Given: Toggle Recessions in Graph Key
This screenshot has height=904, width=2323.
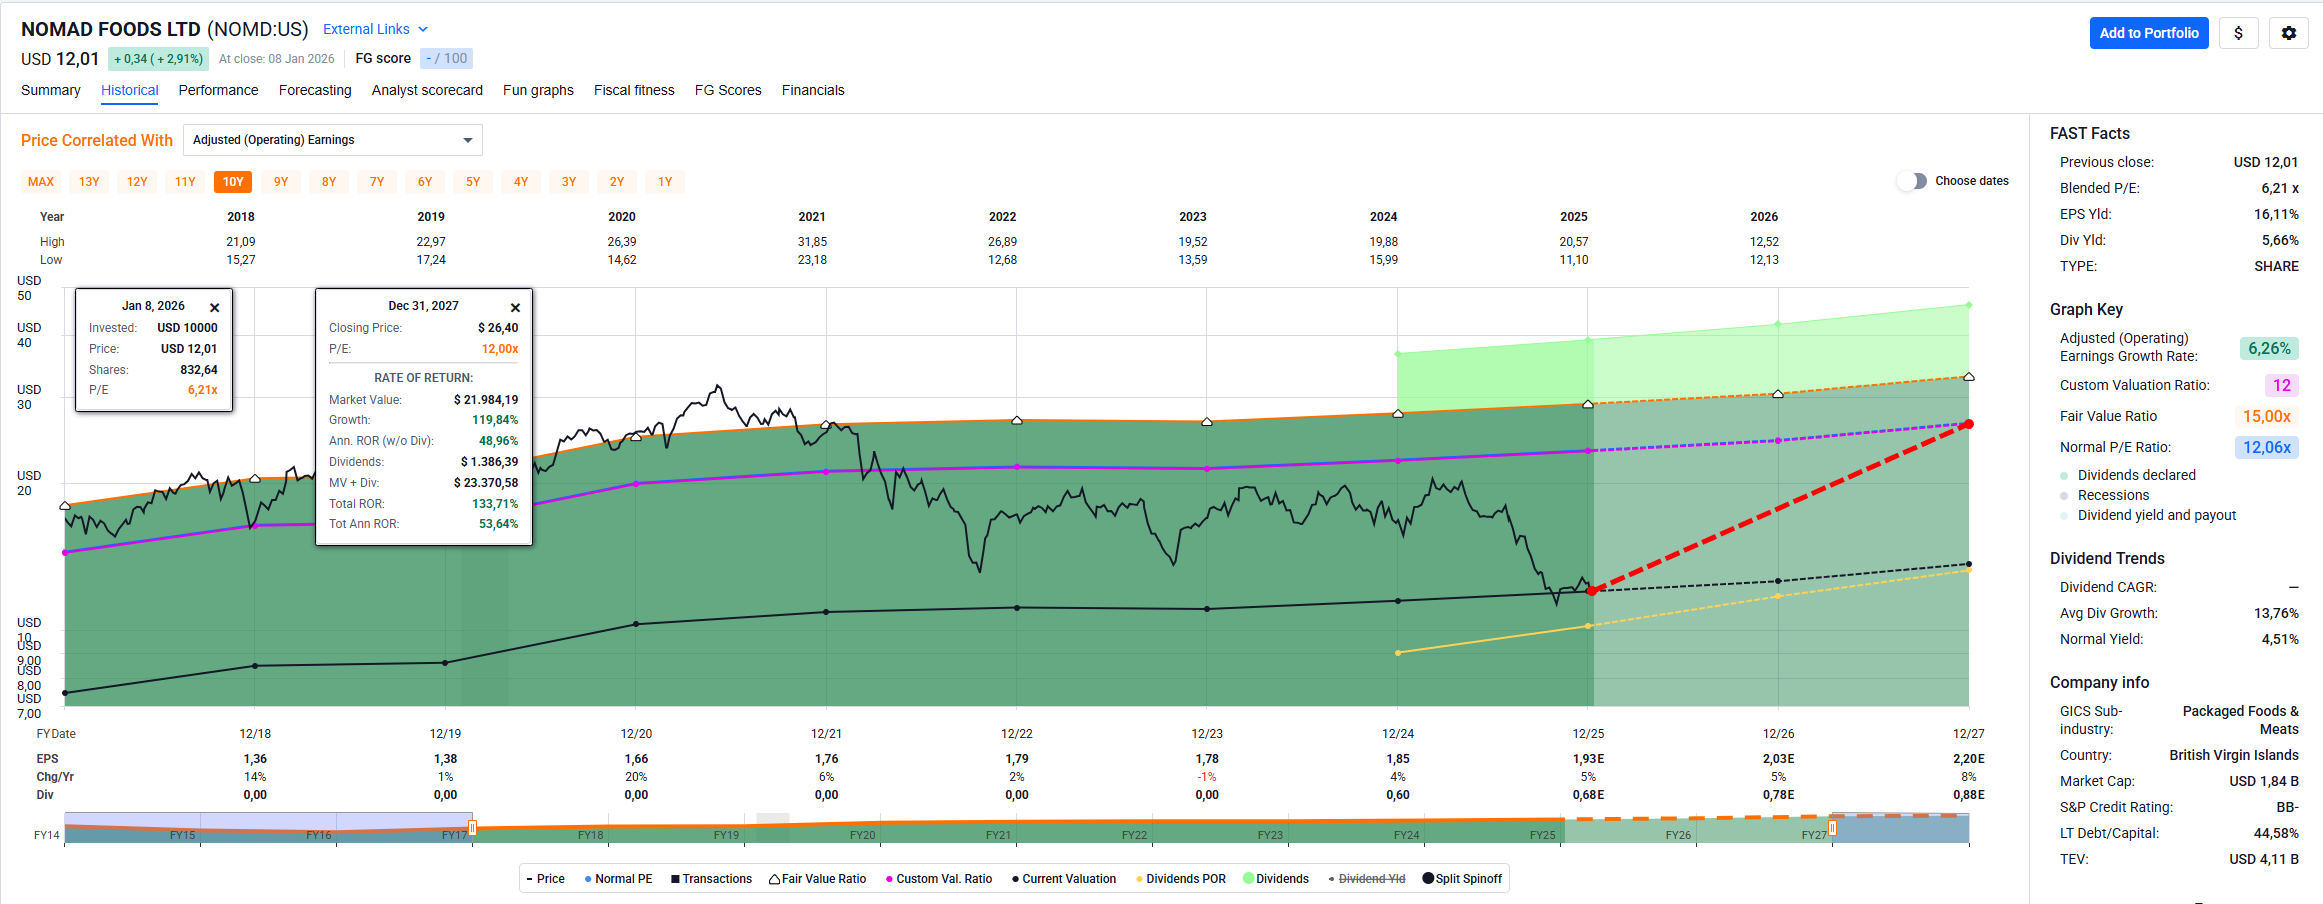Looking at the screenshot, I should pos(2112,495).
